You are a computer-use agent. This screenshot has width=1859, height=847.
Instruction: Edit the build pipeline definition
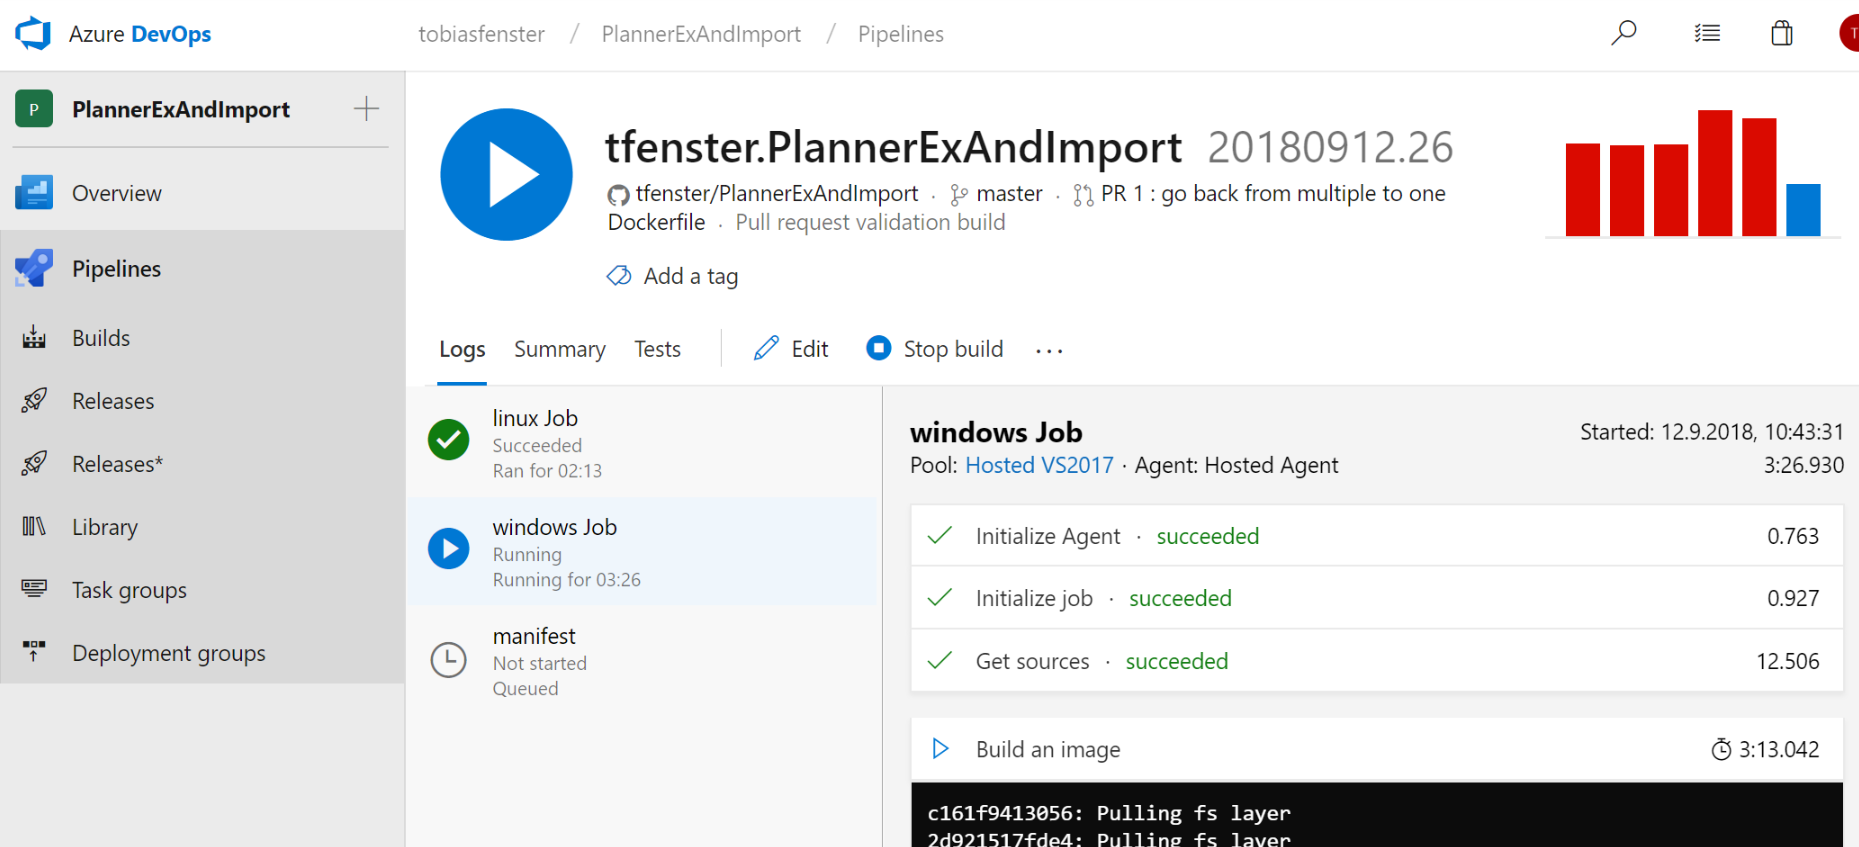792,349
